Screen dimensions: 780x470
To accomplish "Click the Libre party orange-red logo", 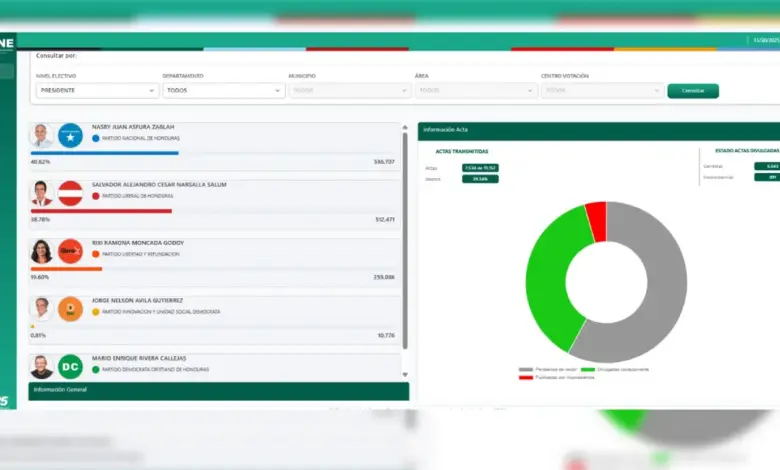I will [70, 251].
